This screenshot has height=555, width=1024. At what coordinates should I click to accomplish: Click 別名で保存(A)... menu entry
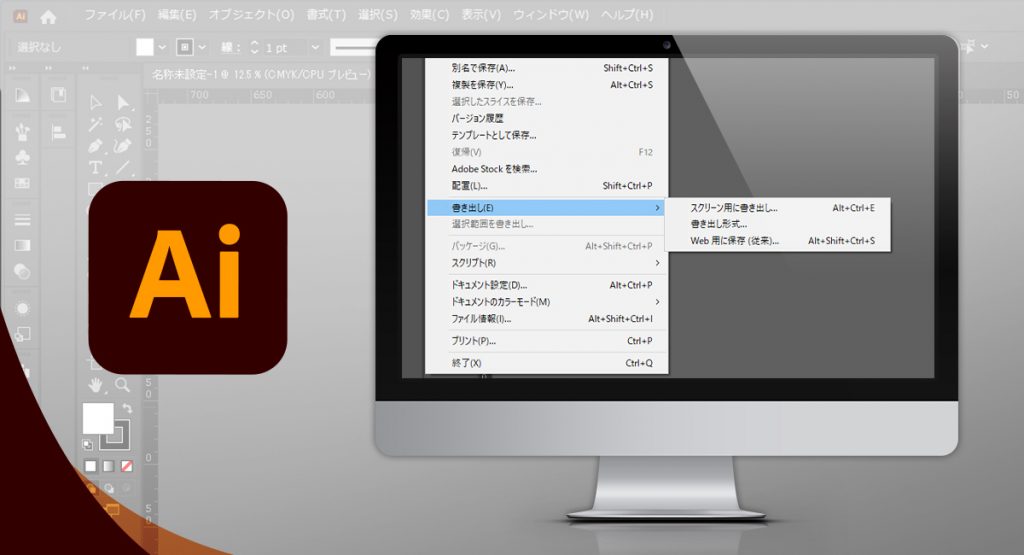coord(483,68)
